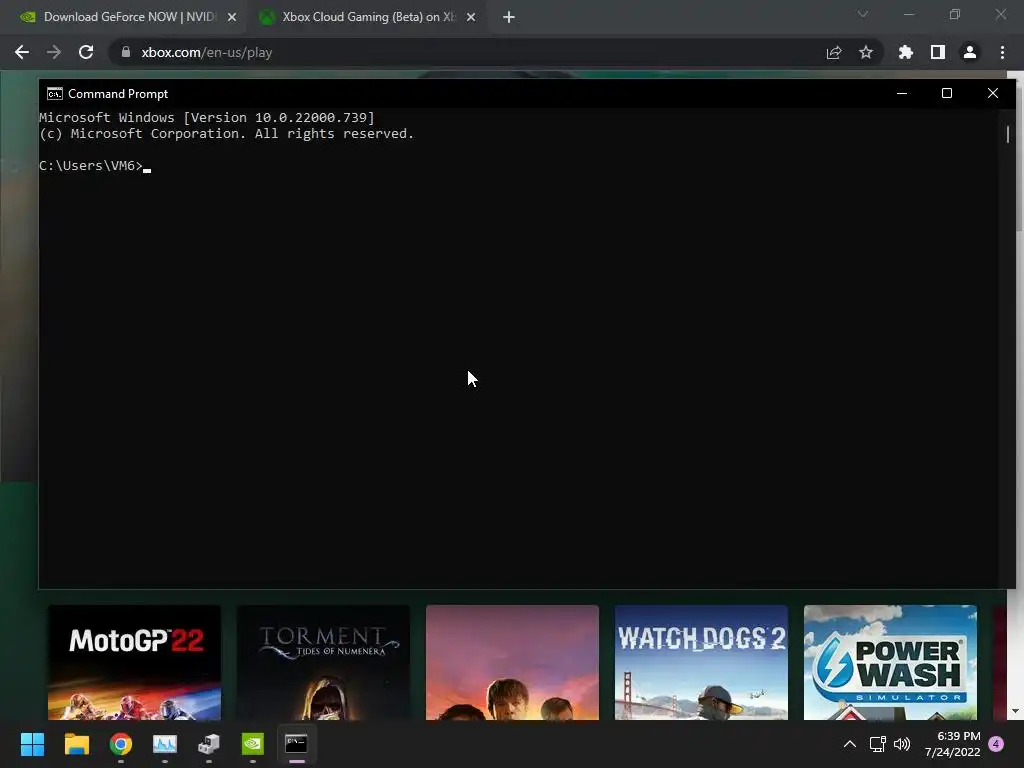Image resolution: width=1024 pixels, height=768 pixels.
Task: Bookmark this tab with the star
Action: 866,52
